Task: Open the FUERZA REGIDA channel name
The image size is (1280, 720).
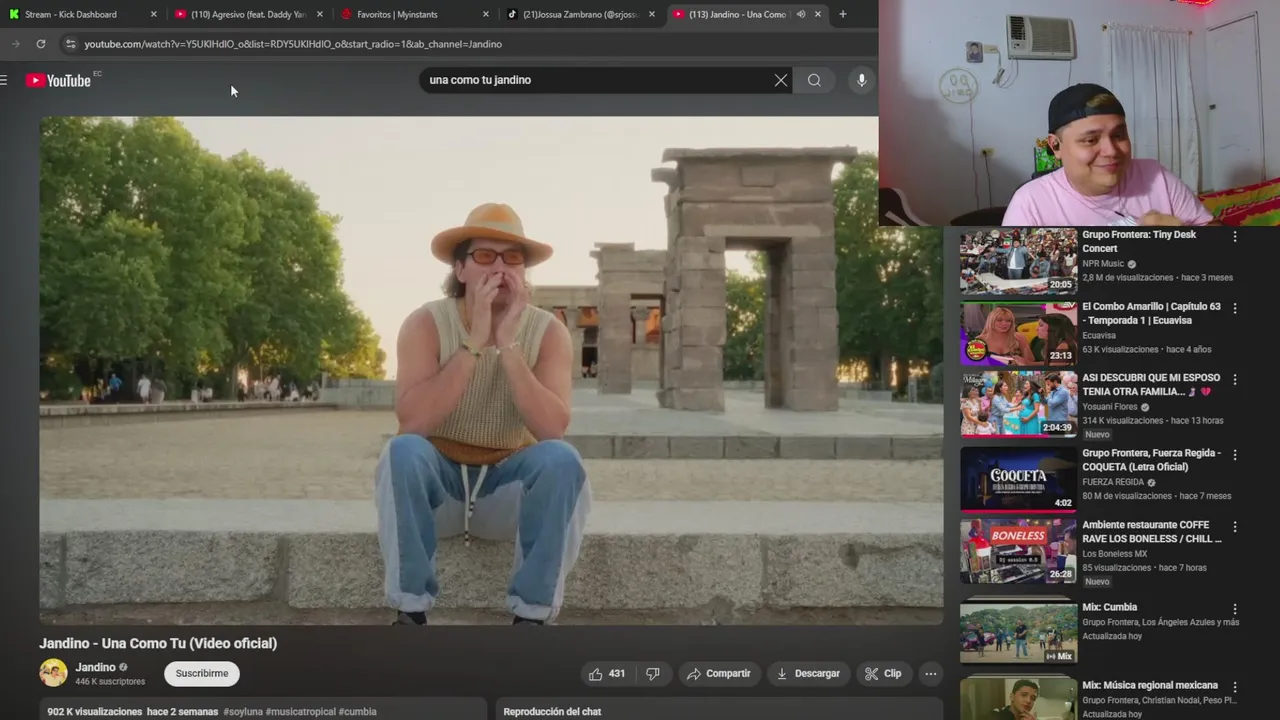Action: [x=1113, y=482]
